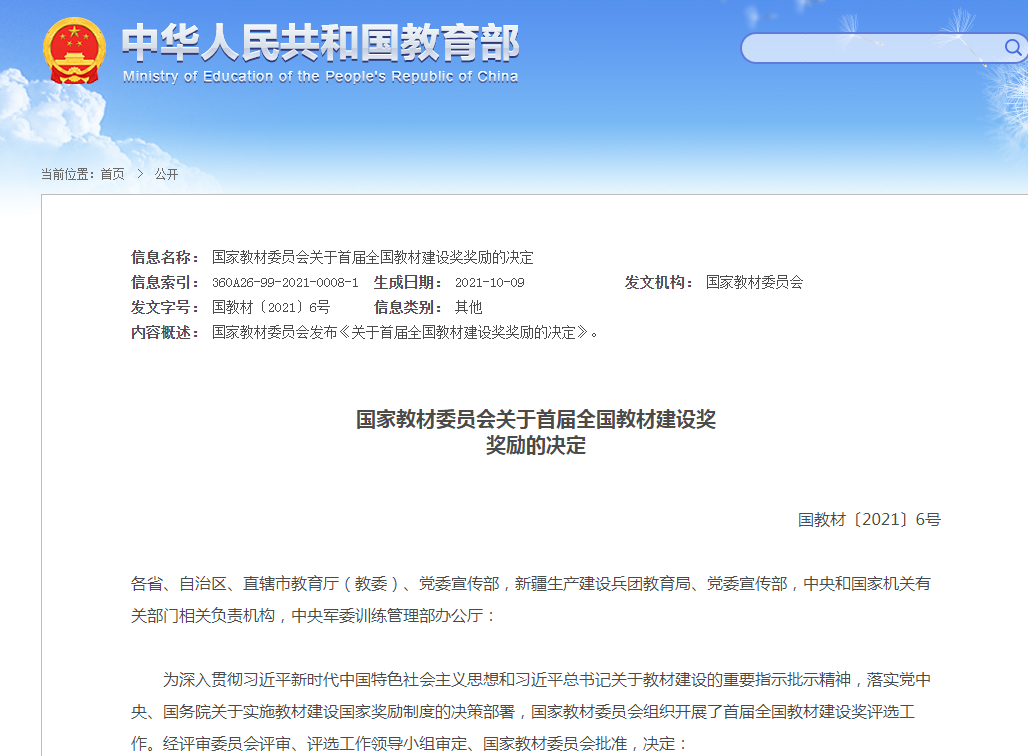1028x756 pixels.
Task: Click the 信息名称 label
Action: coord(165,257)
